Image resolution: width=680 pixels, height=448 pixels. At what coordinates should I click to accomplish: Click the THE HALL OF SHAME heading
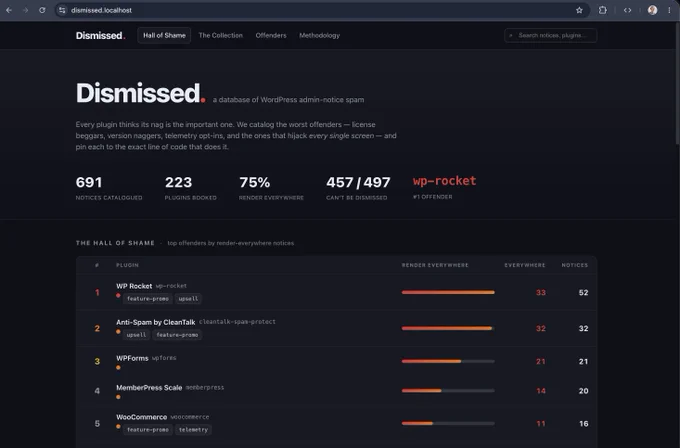tap(115, 243)
